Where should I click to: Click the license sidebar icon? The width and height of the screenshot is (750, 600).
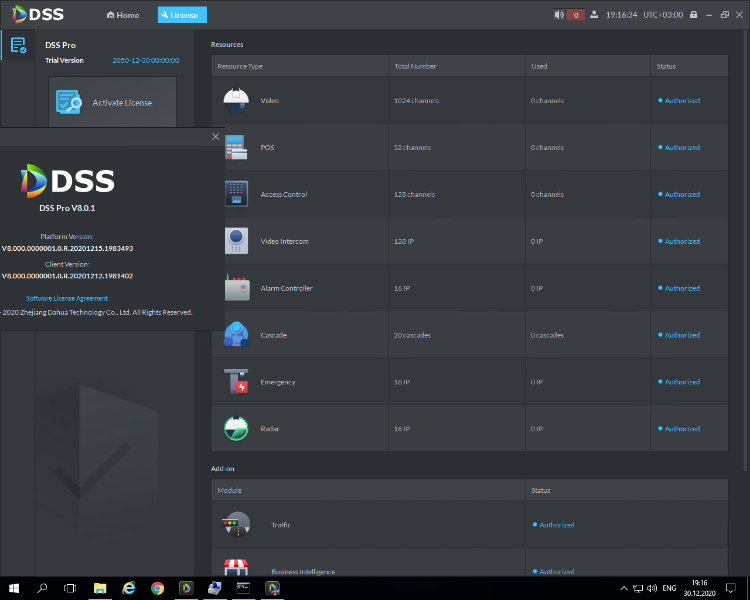(x=18, y=45)
